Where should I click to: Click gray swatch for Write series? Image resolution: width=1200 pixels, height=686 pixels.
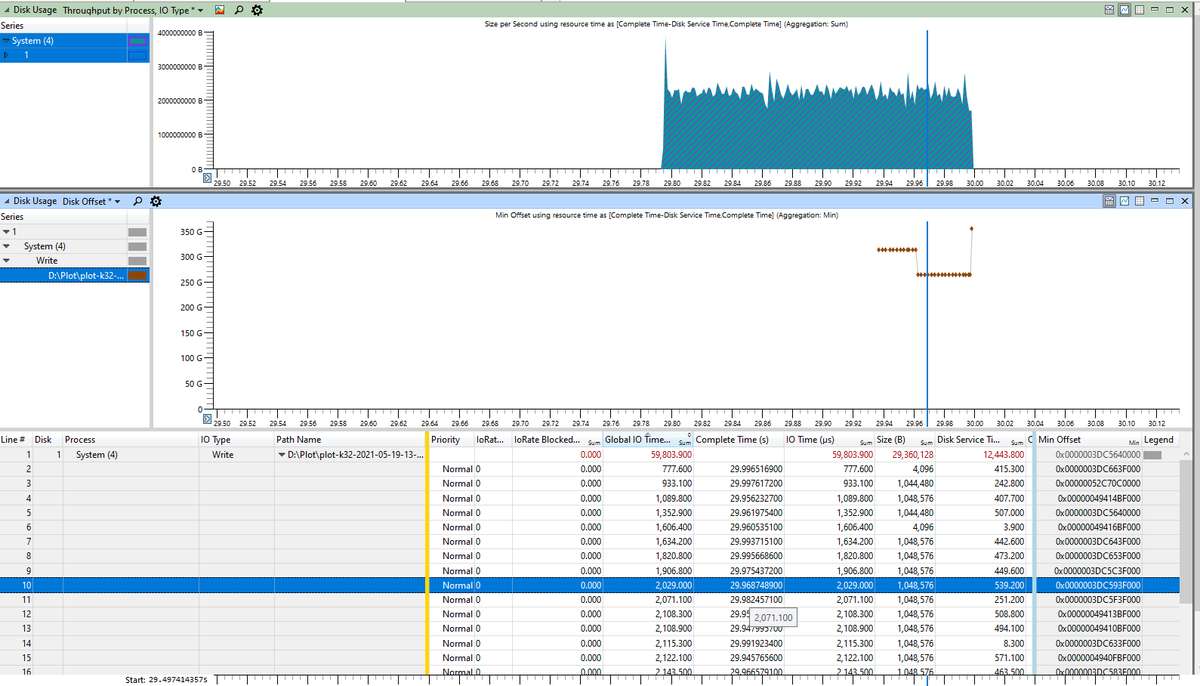click(x=137, y=260)
